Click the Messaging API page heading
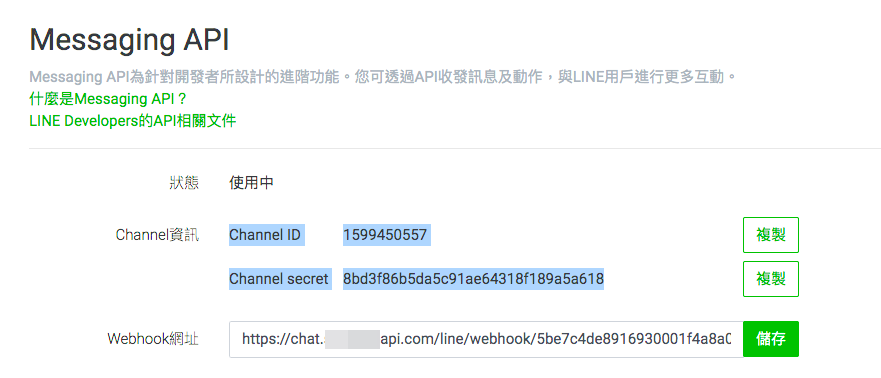The height and width of the screenshot is (378, 881). tap(129, 40)
